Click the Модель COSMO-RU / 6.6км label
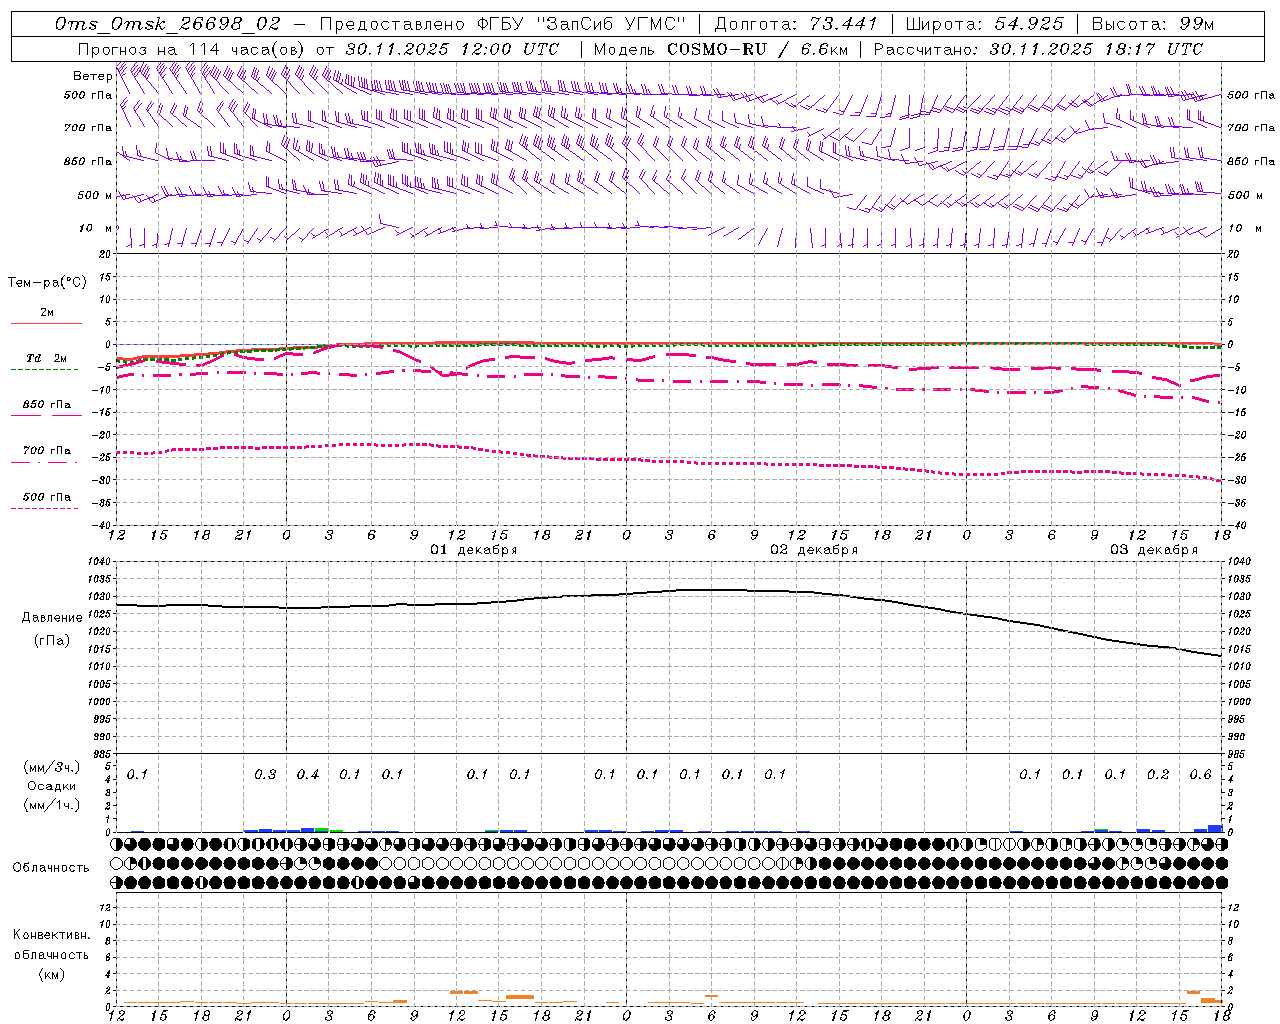 (x=721, y=49)
